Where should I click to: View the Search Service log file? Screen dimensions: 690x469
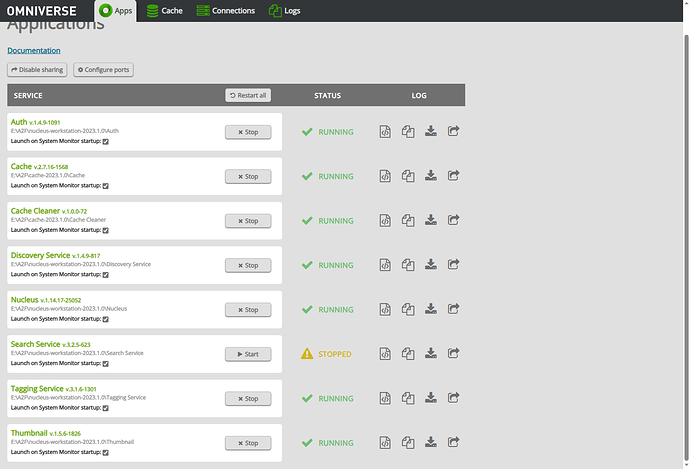pyautogui.click(x=385, y=354)
